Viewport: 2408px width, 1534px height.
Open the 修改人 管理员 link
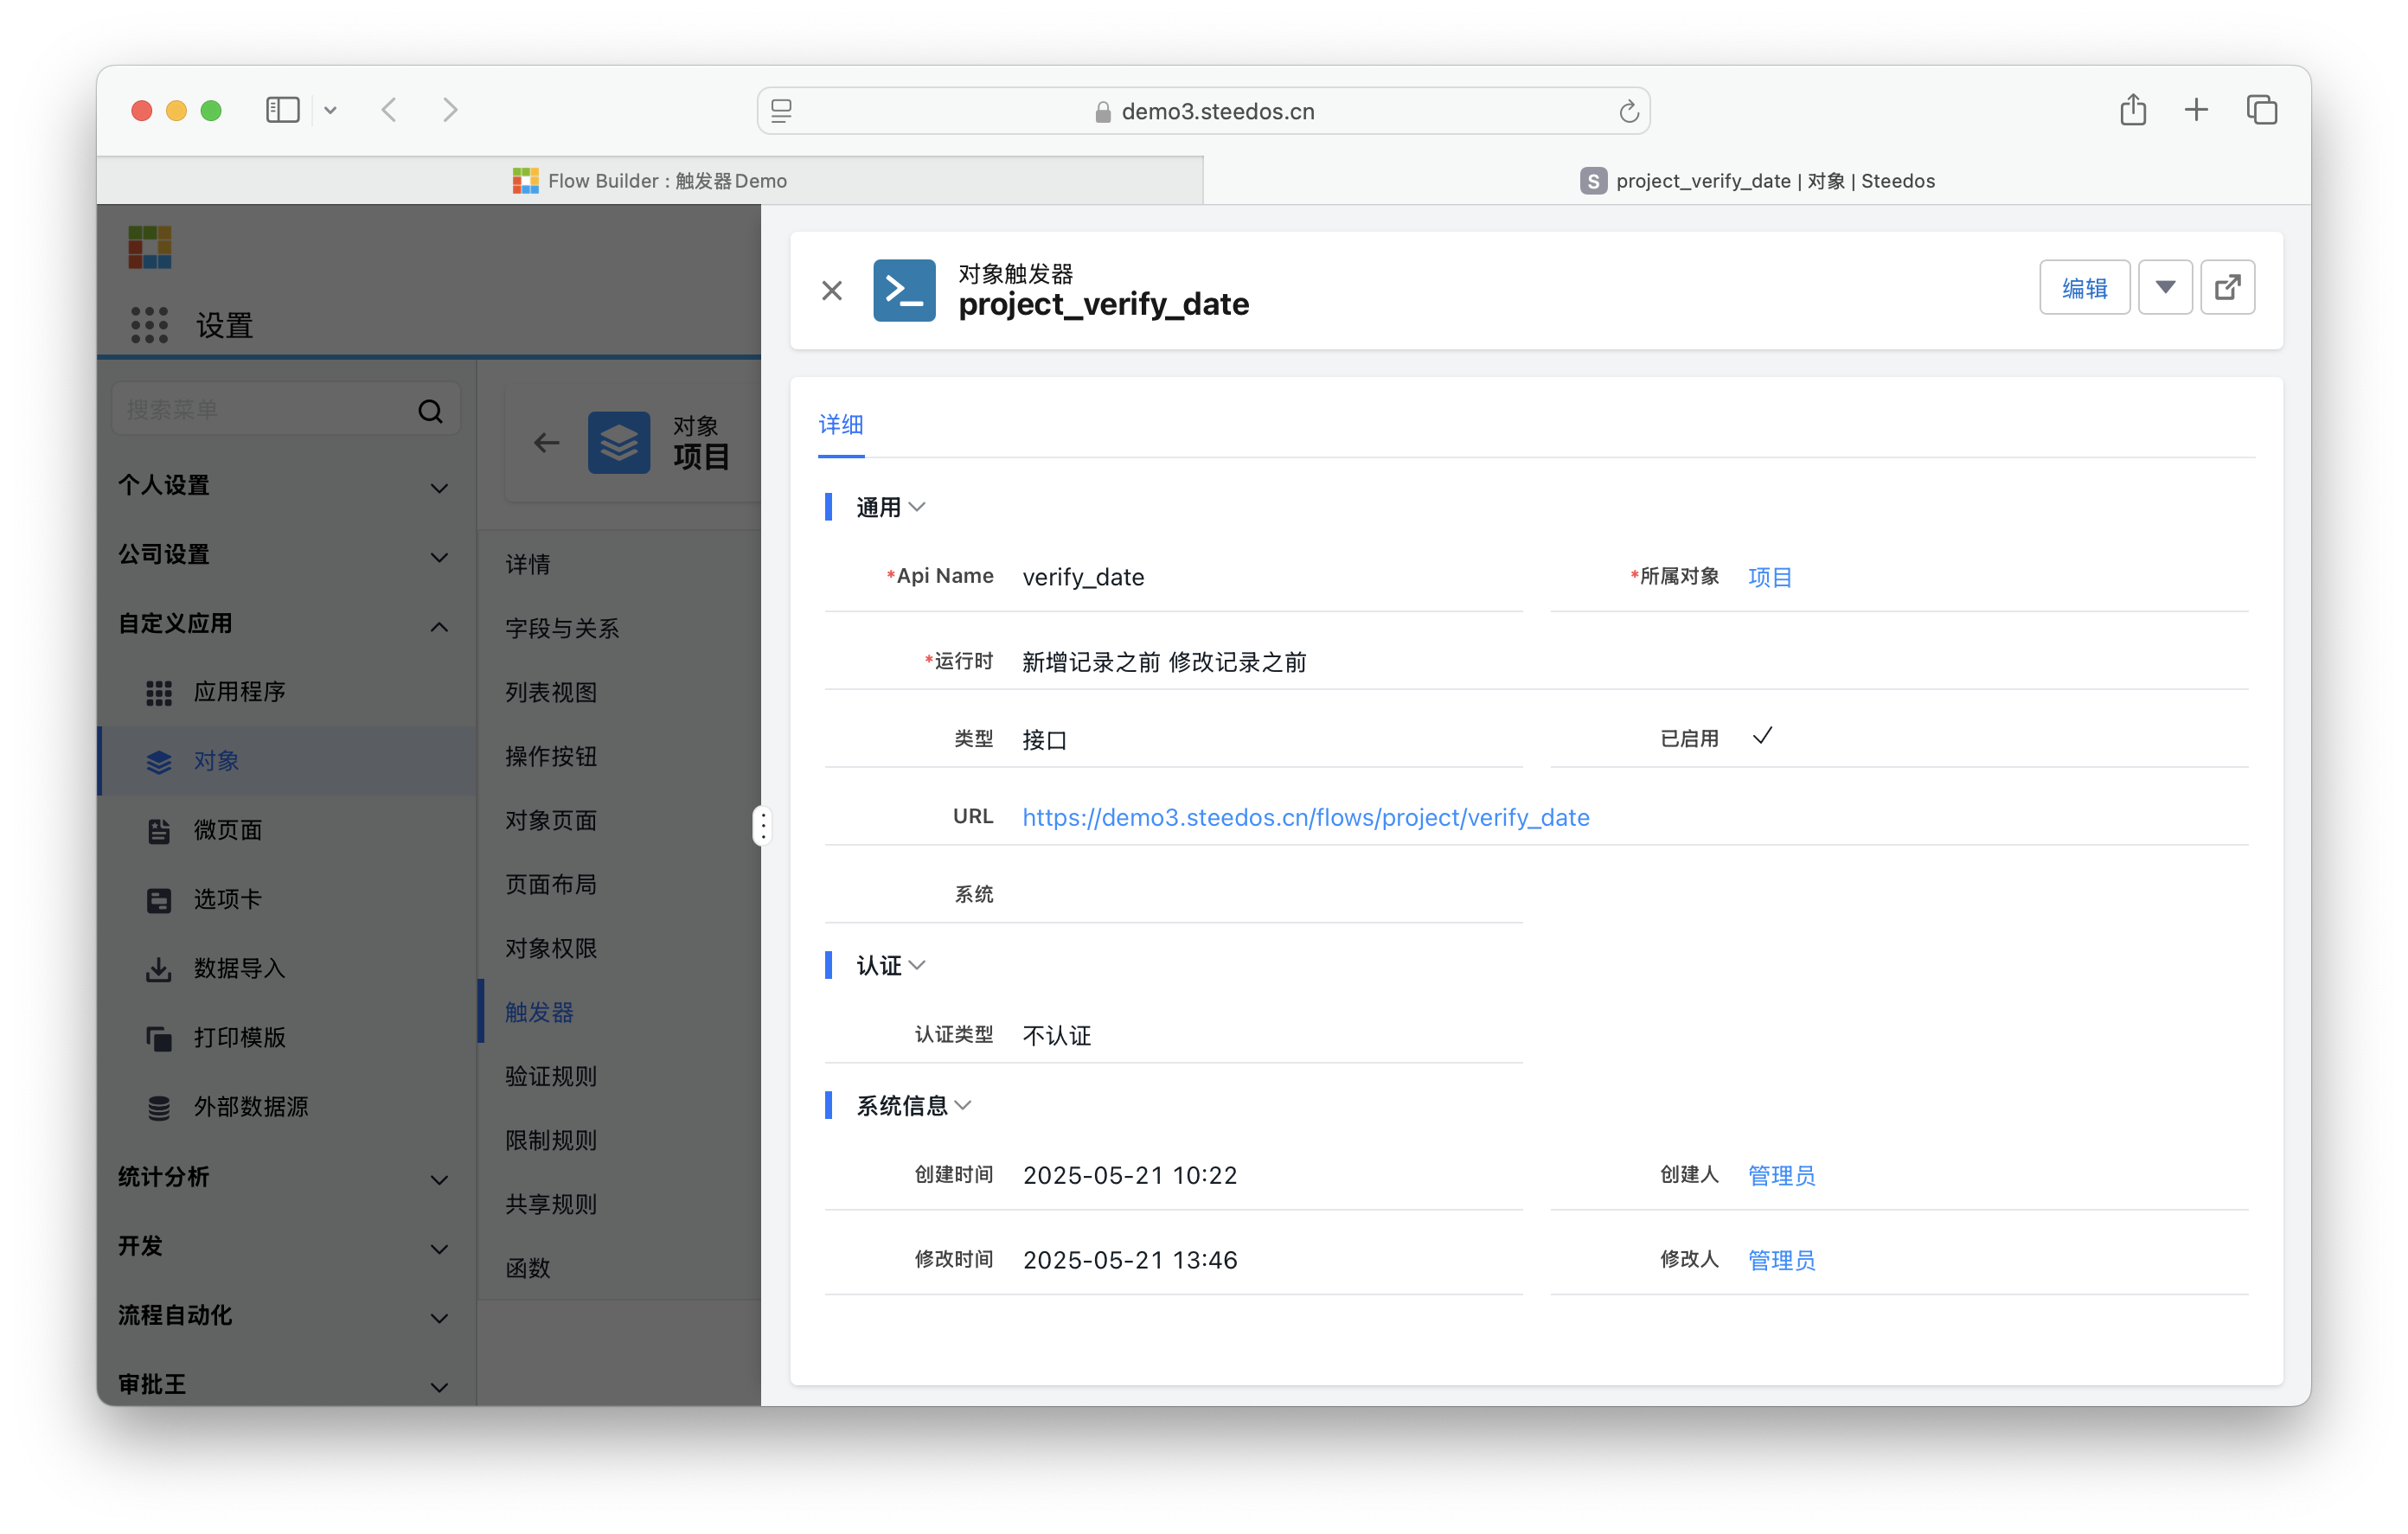(x=1781, y=1260)
